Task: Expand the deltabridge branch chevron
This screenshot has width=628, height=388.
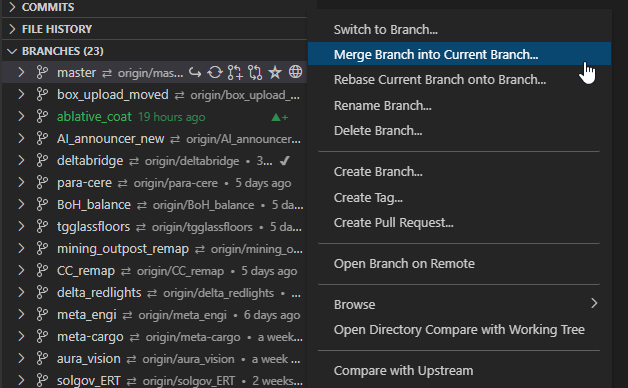Action: (x=21, y=161)
